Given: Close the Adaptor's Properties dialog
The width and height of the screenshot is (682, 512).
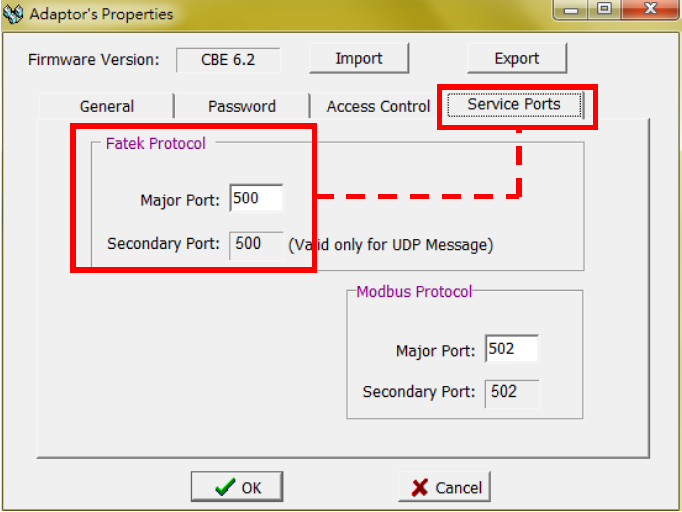Looking at the screenshot, I should [650, 9].
